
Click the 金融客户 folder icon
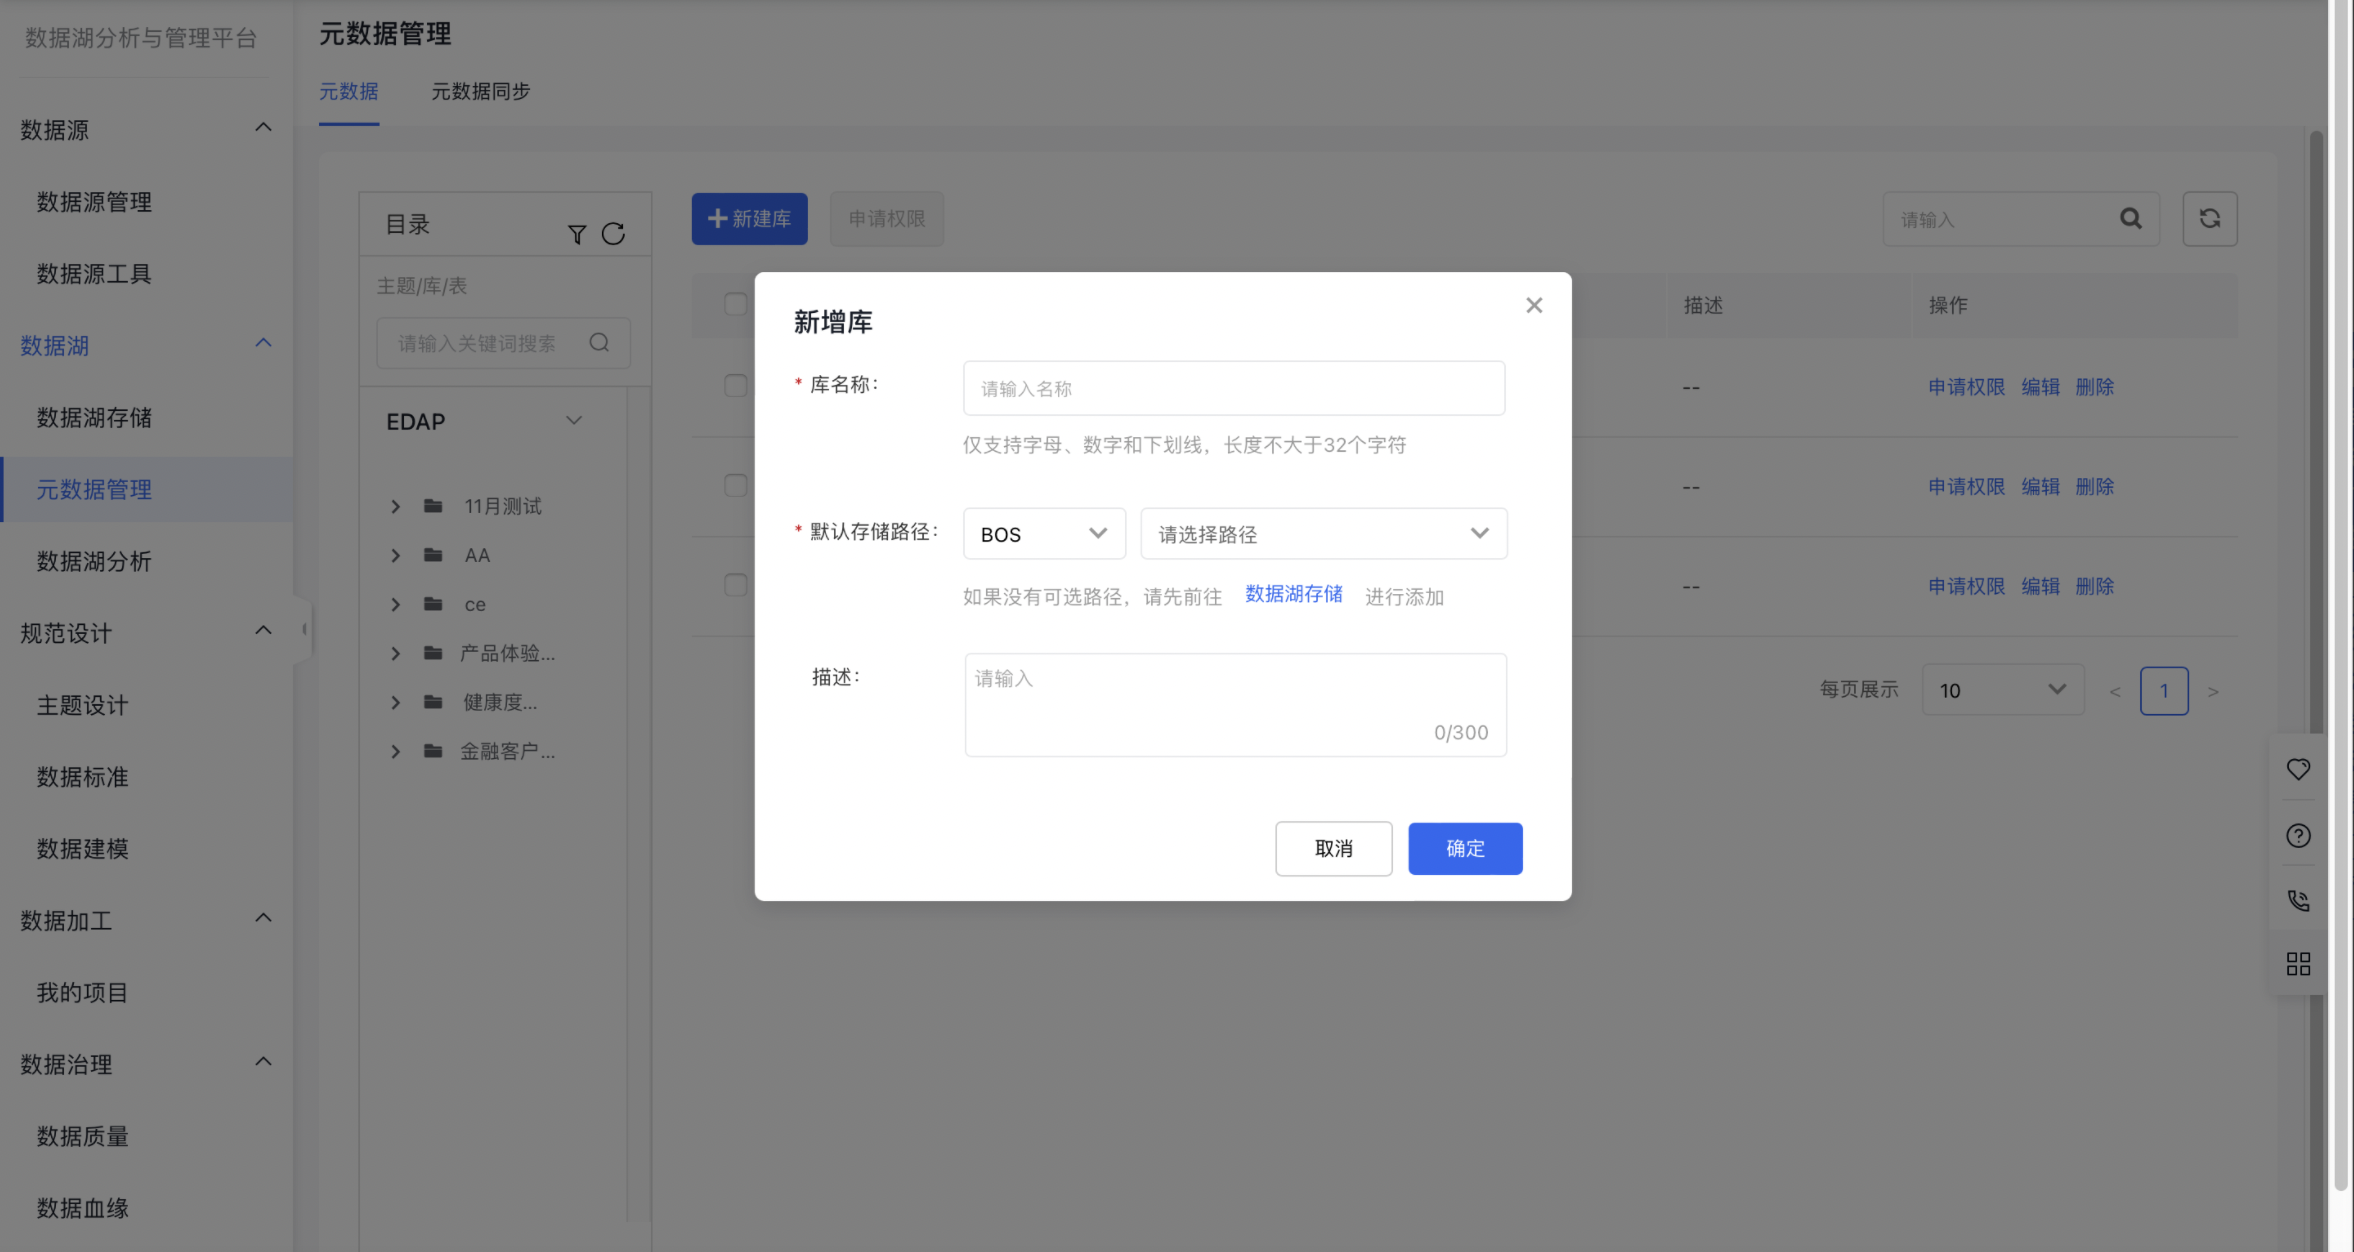pos(433,751)
